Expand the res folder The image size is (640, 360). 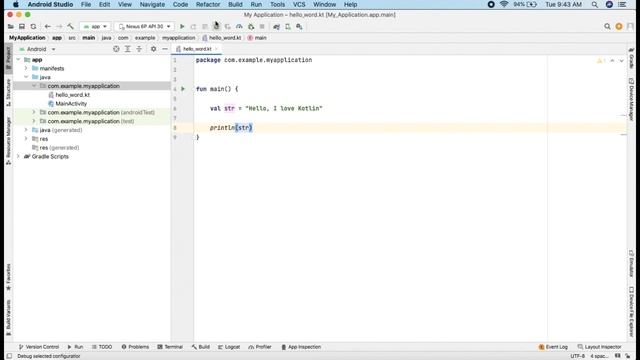pos(26,139)
